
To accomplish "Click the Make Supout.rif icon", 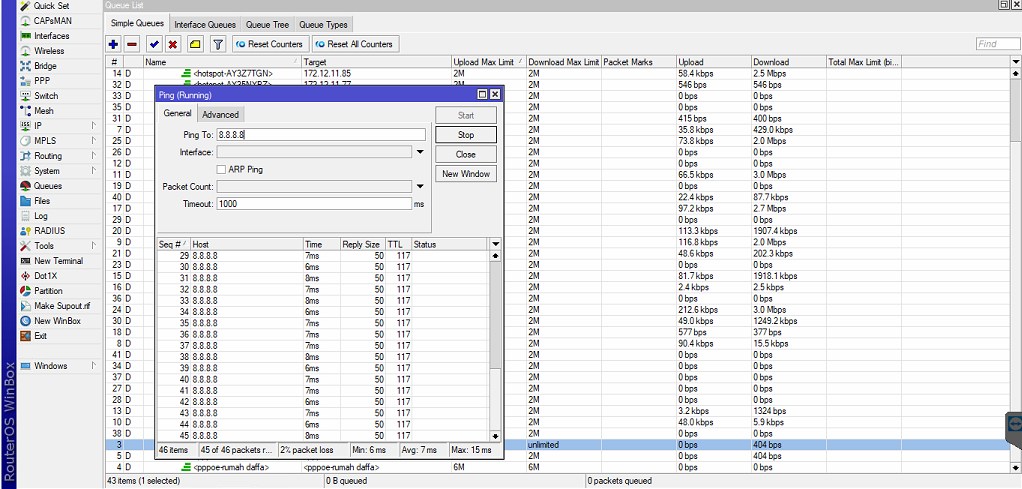I will 25,306.
